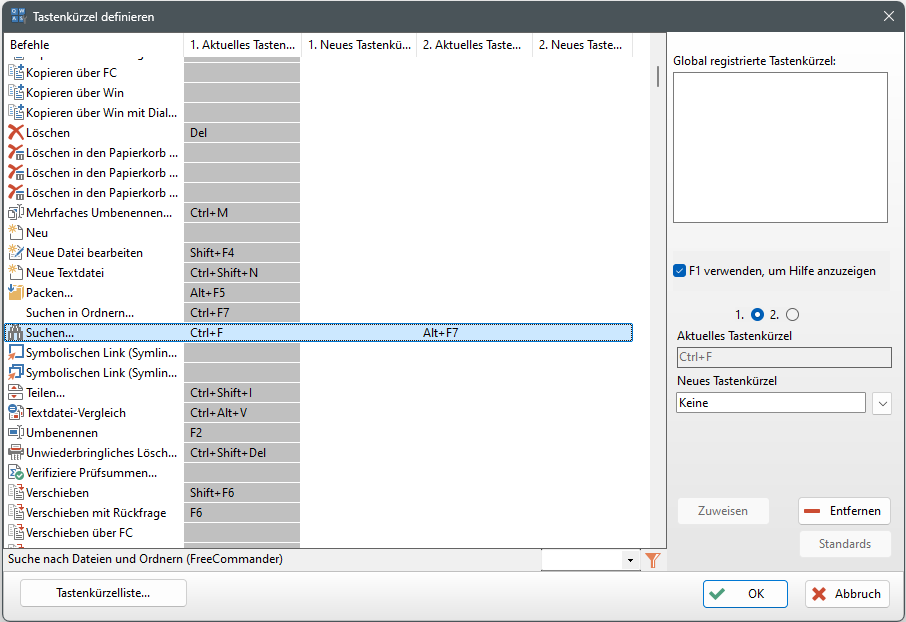Click the Verifiziere Prüfsummen icon
This screenshot has height=622, width=906.
15,472
